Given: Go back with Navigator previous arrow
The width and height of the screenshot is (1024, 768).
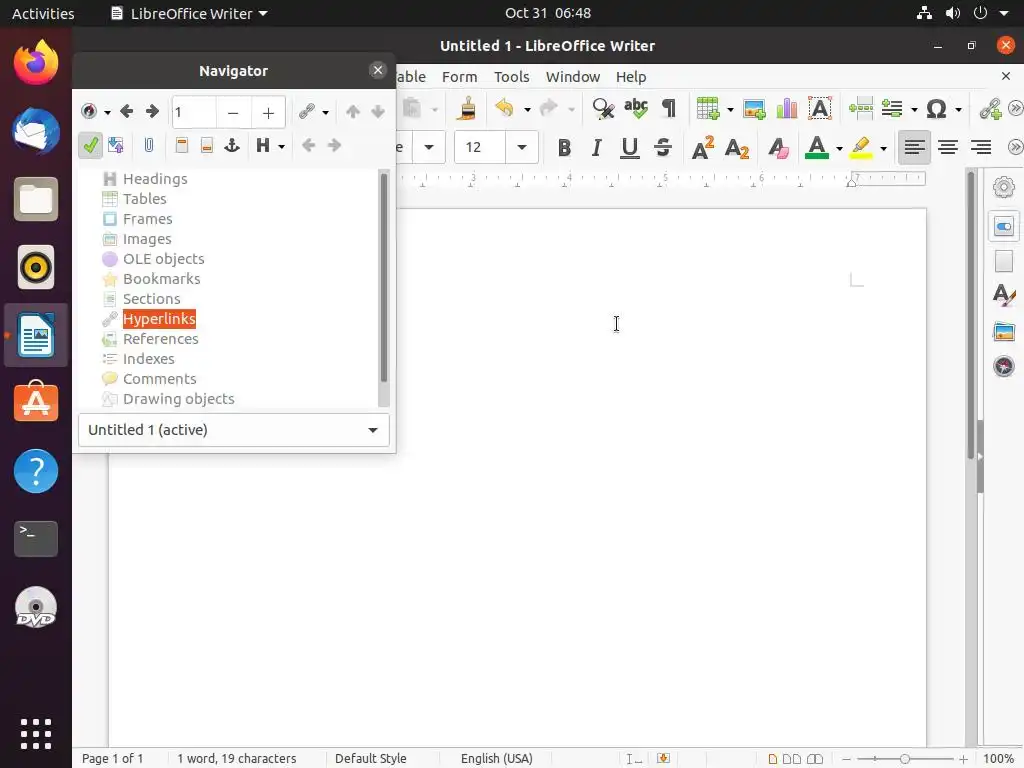Looking at the screenshot, I should pyautogui.click(x=127, y=112).
